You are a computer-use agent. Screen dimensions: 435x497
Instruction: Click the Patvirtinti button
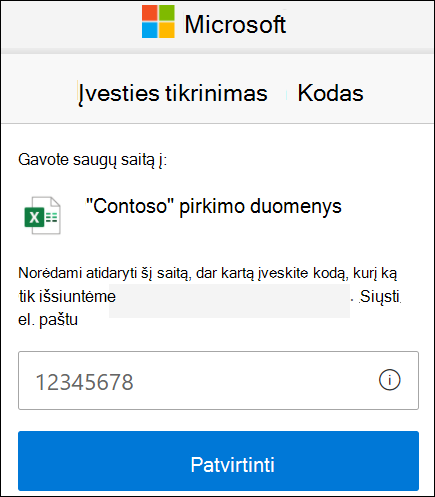(218, 461)
